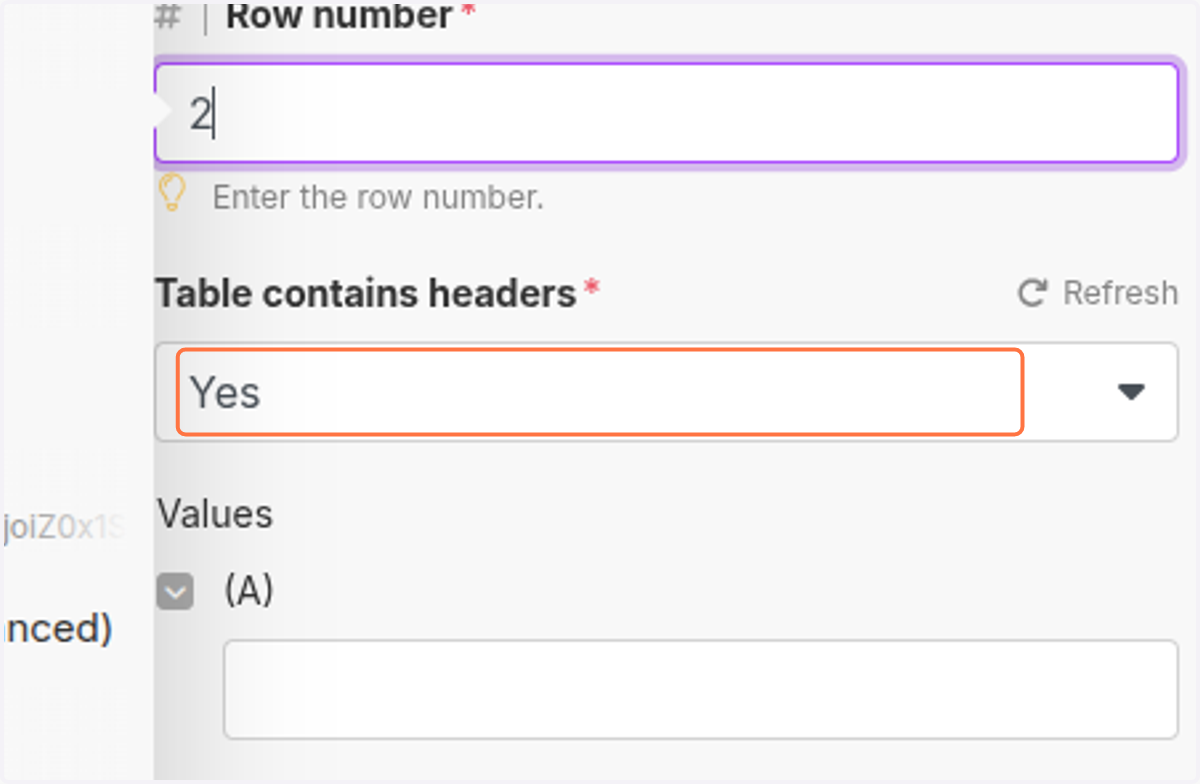
Task: Click the pointer notch left of Row number field
Action: (x=160, y=113)
